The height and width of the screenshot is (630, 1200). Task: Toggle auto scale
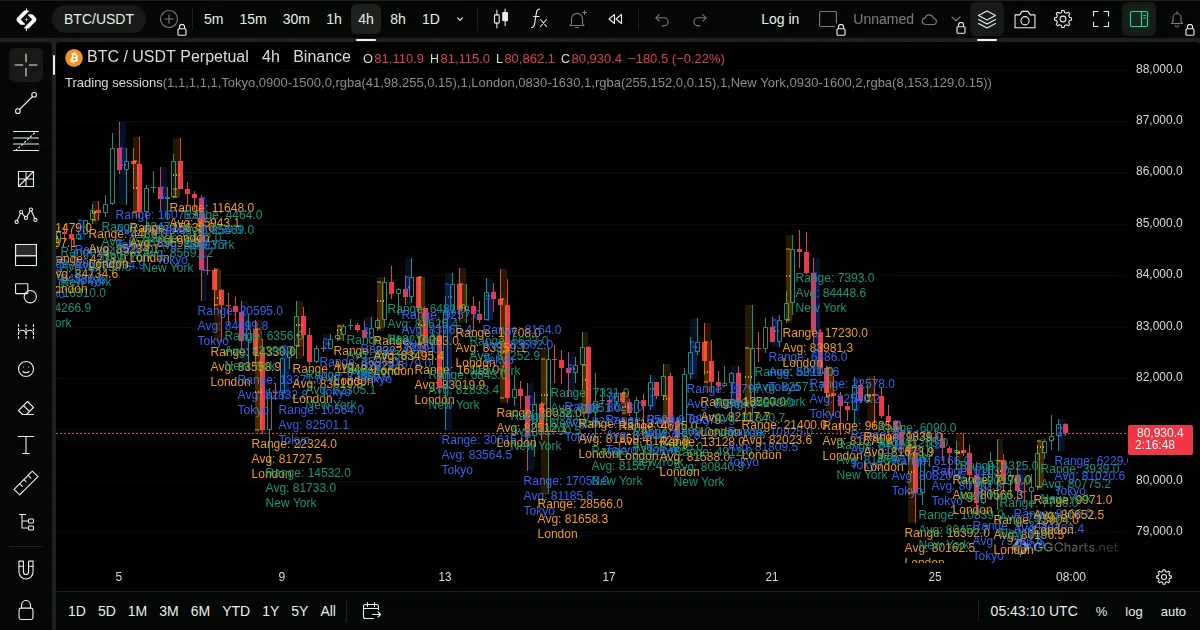[x=1173, y=611]
